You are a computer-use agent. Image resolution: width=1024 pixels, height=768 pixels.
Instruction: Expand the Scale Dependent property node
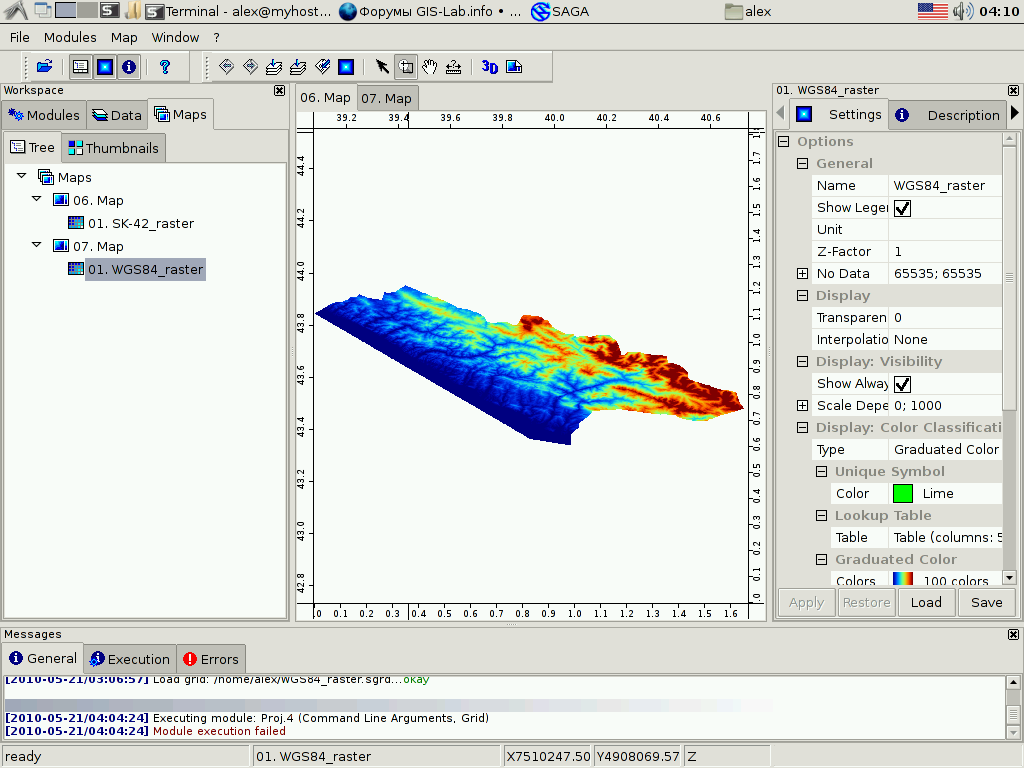[x=802, y=406]
